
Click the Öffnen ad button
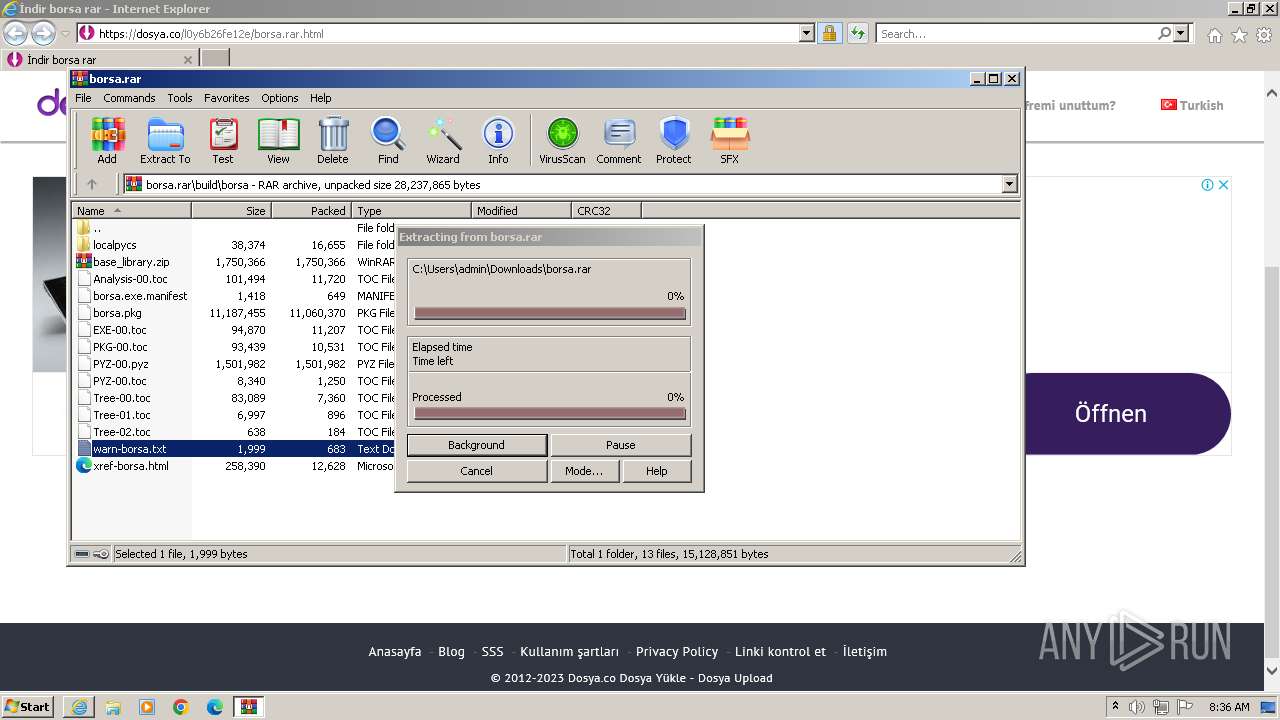pyautogui.click(x=1127, y=414)
